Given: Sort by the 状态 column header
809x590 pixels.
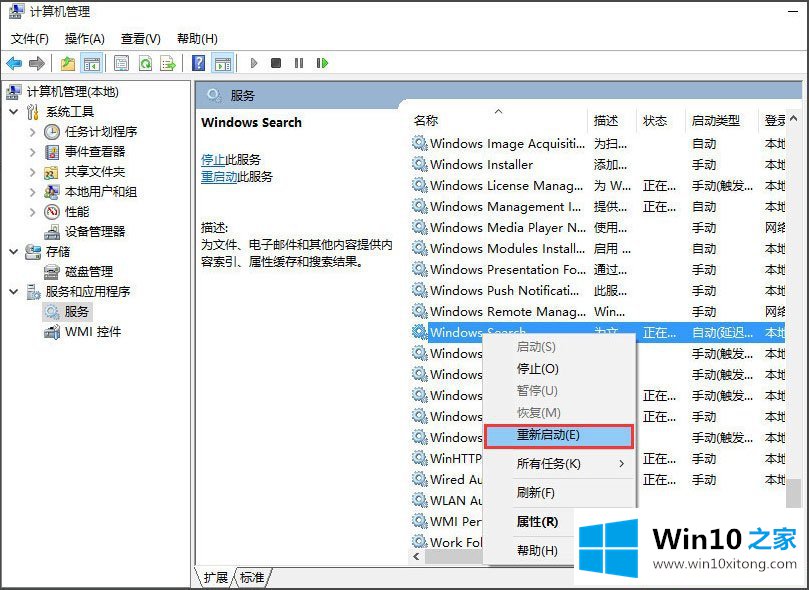Looking at the screenshot, I should click(661, 121).
